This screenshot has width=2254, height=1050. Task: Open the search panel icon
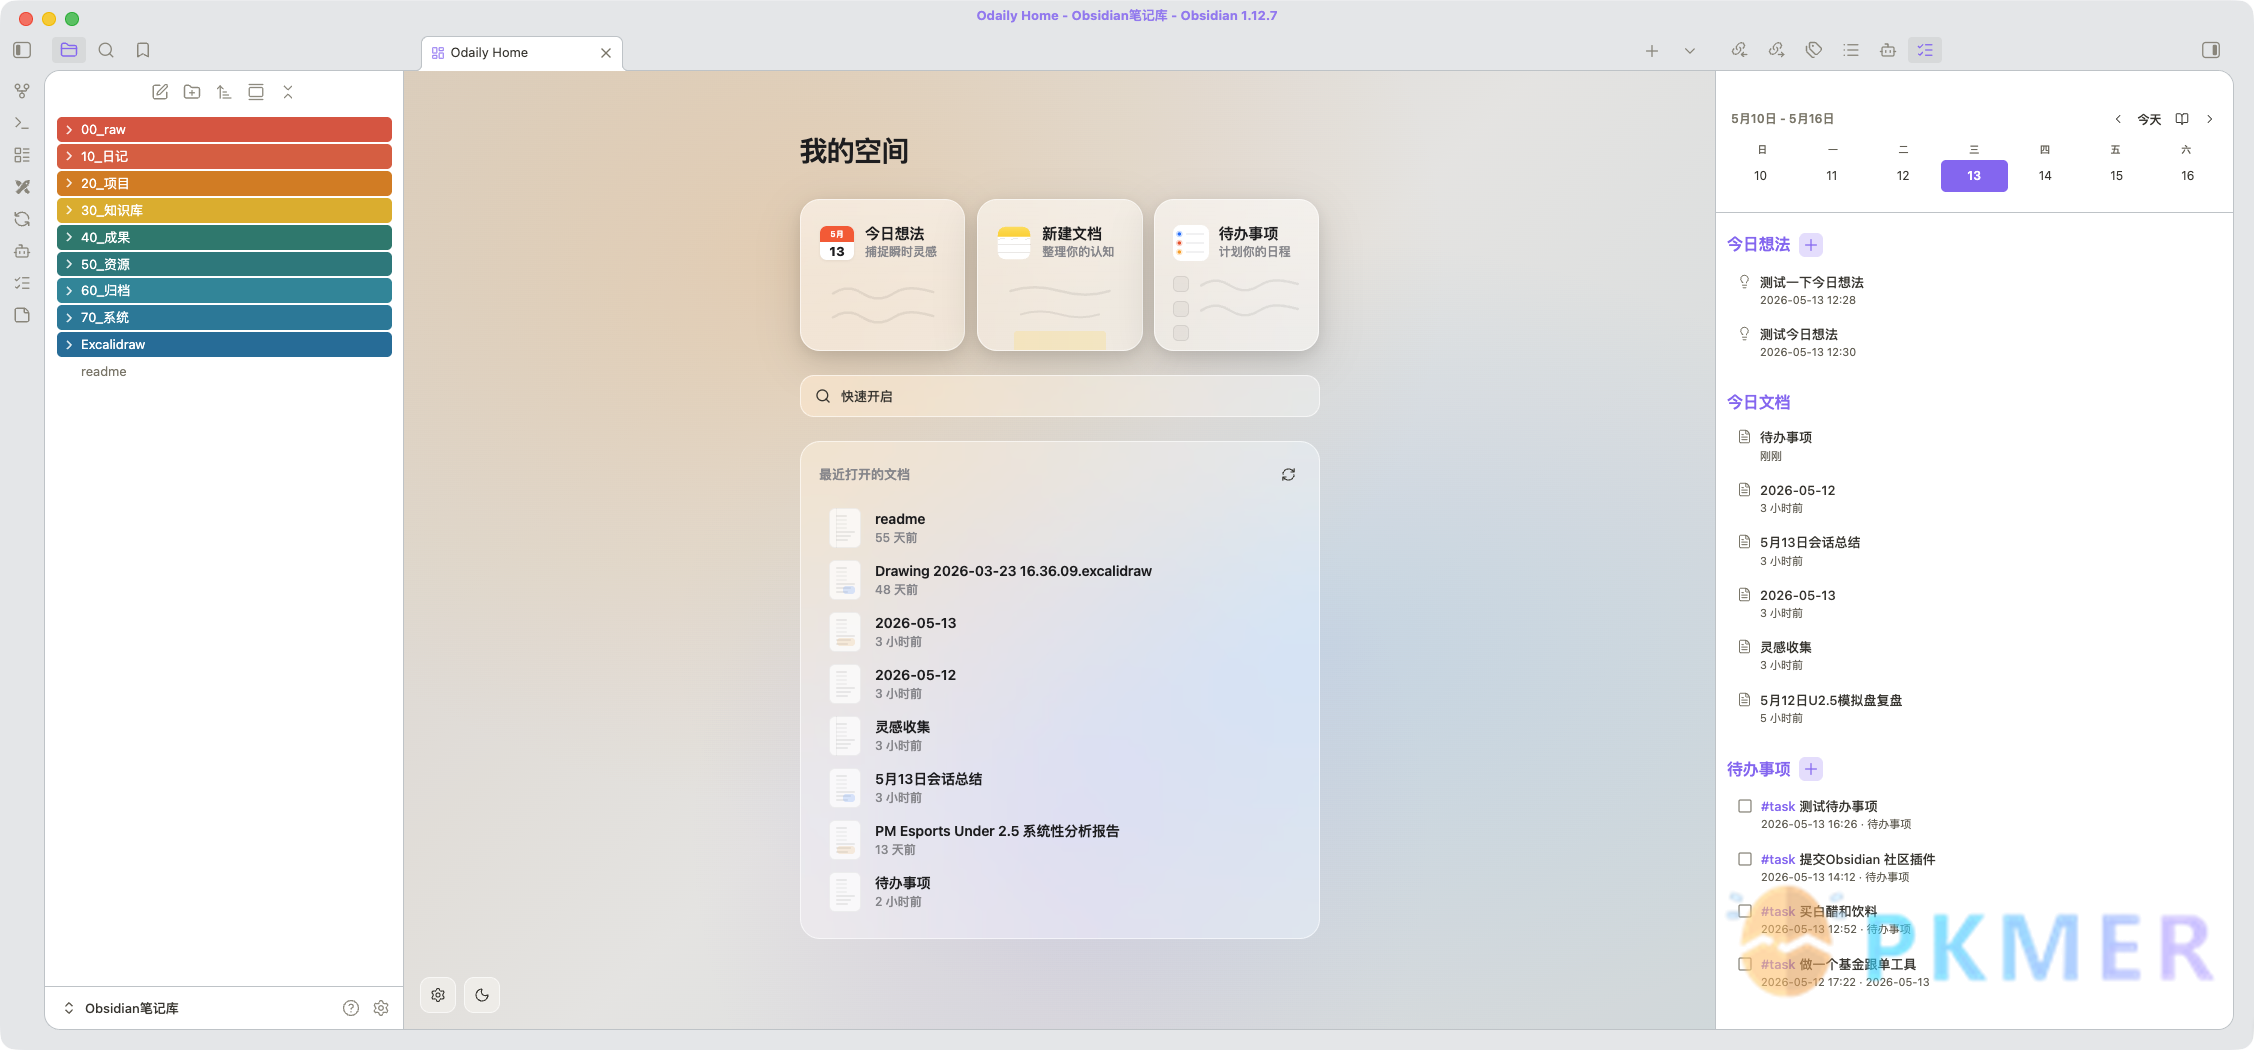[106, 50]
